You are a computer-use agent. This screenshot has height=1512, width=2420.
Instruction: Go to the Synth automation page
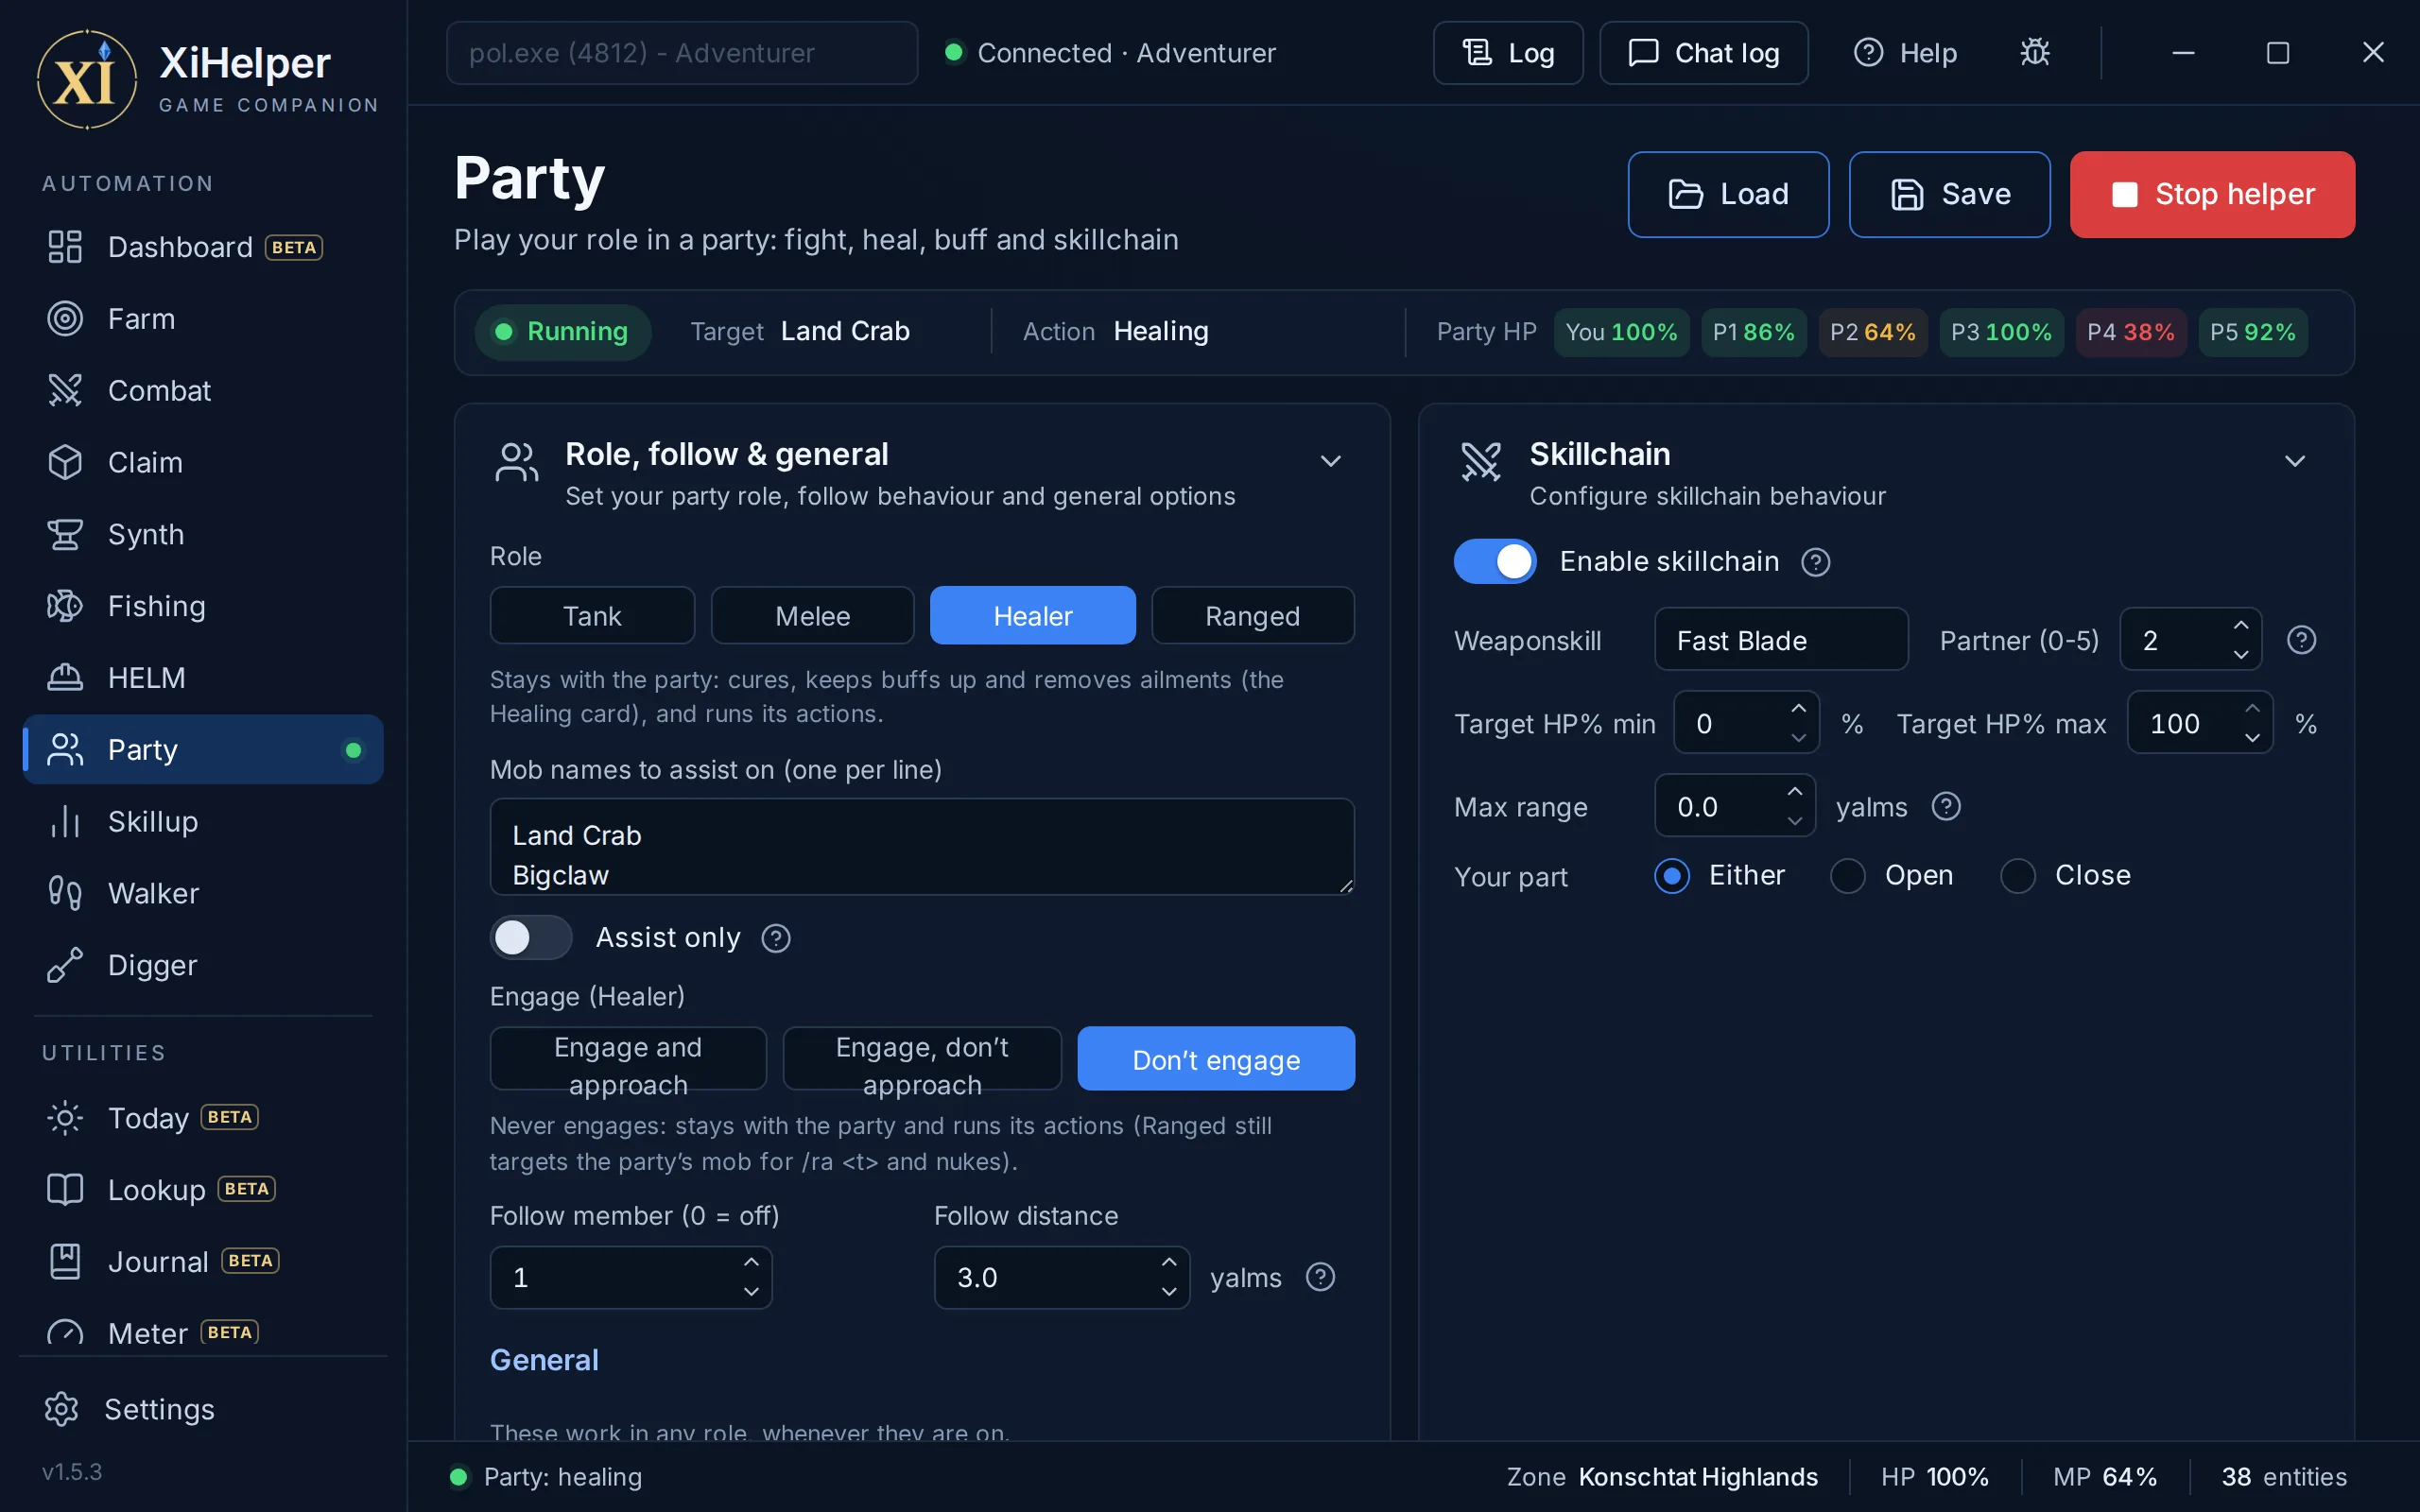[x=203, y=534]
